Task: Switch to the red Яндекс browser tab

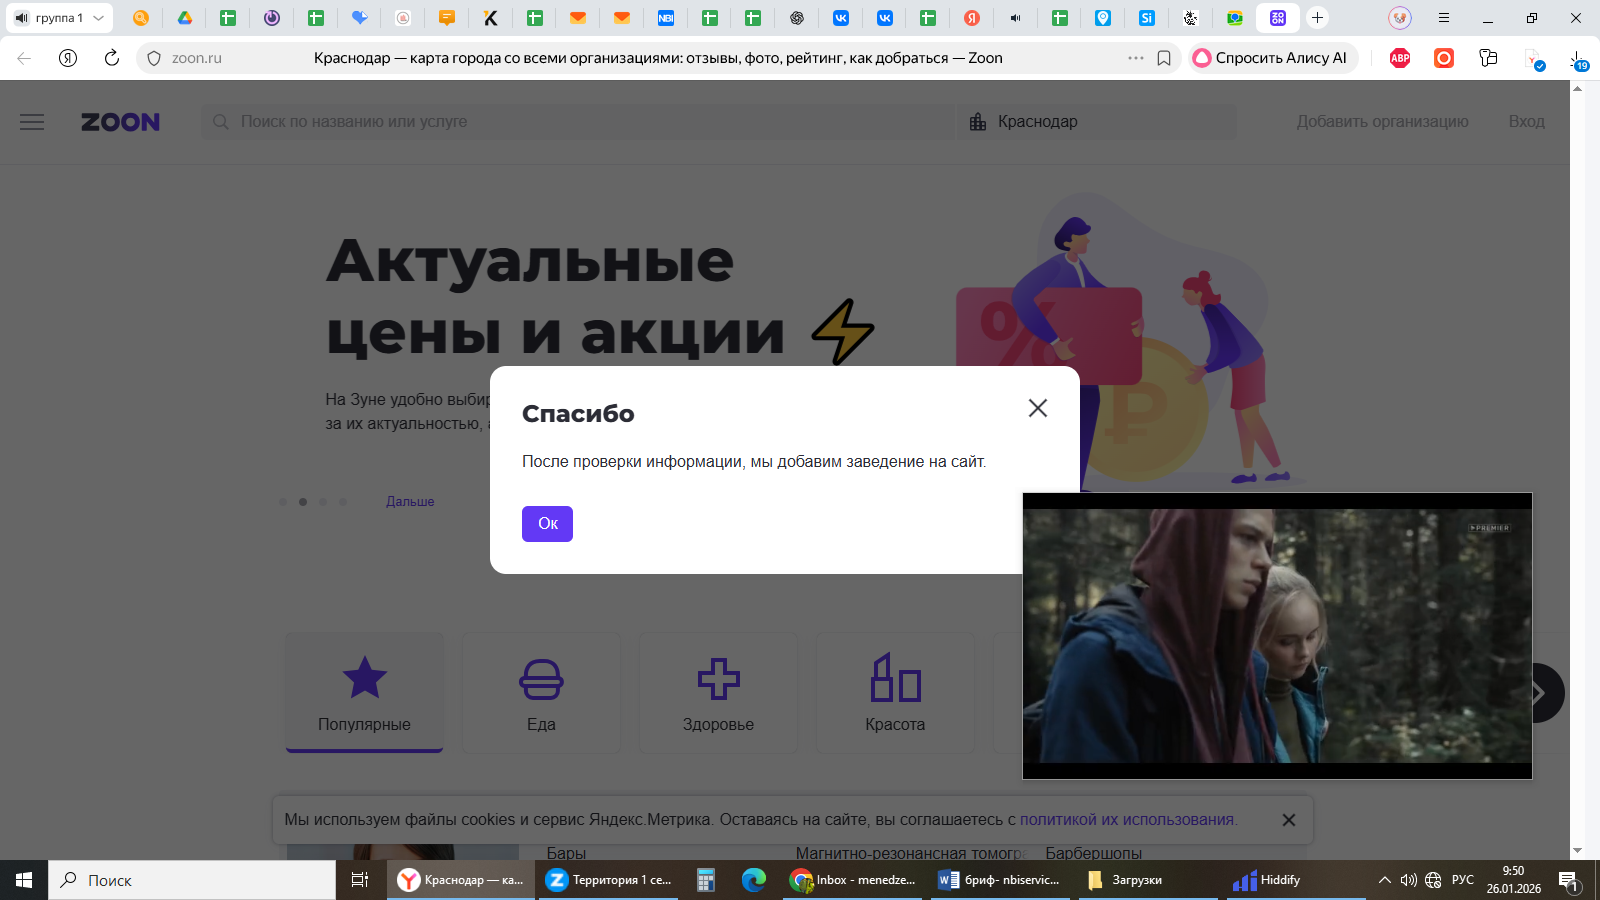Action: point(972,18)
